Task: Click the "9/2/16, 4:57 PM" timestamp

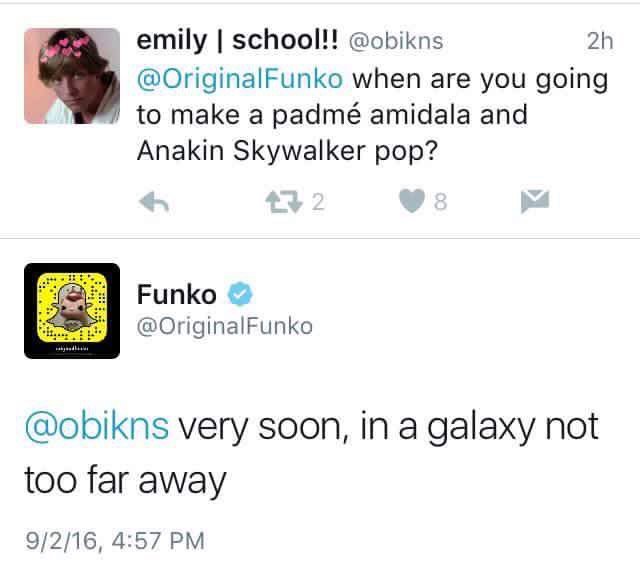Action: click(114, 541)
